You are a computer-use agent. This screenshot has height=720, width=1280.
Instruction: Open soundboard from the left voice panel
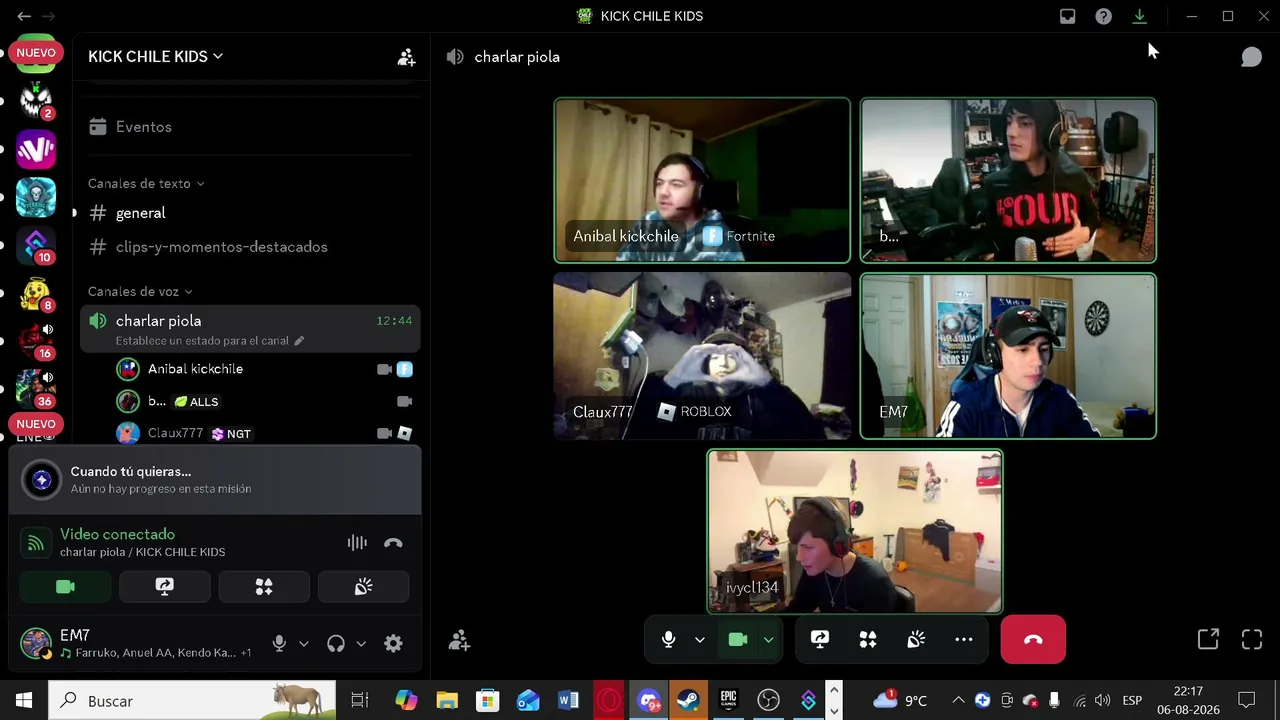[363, 587]
